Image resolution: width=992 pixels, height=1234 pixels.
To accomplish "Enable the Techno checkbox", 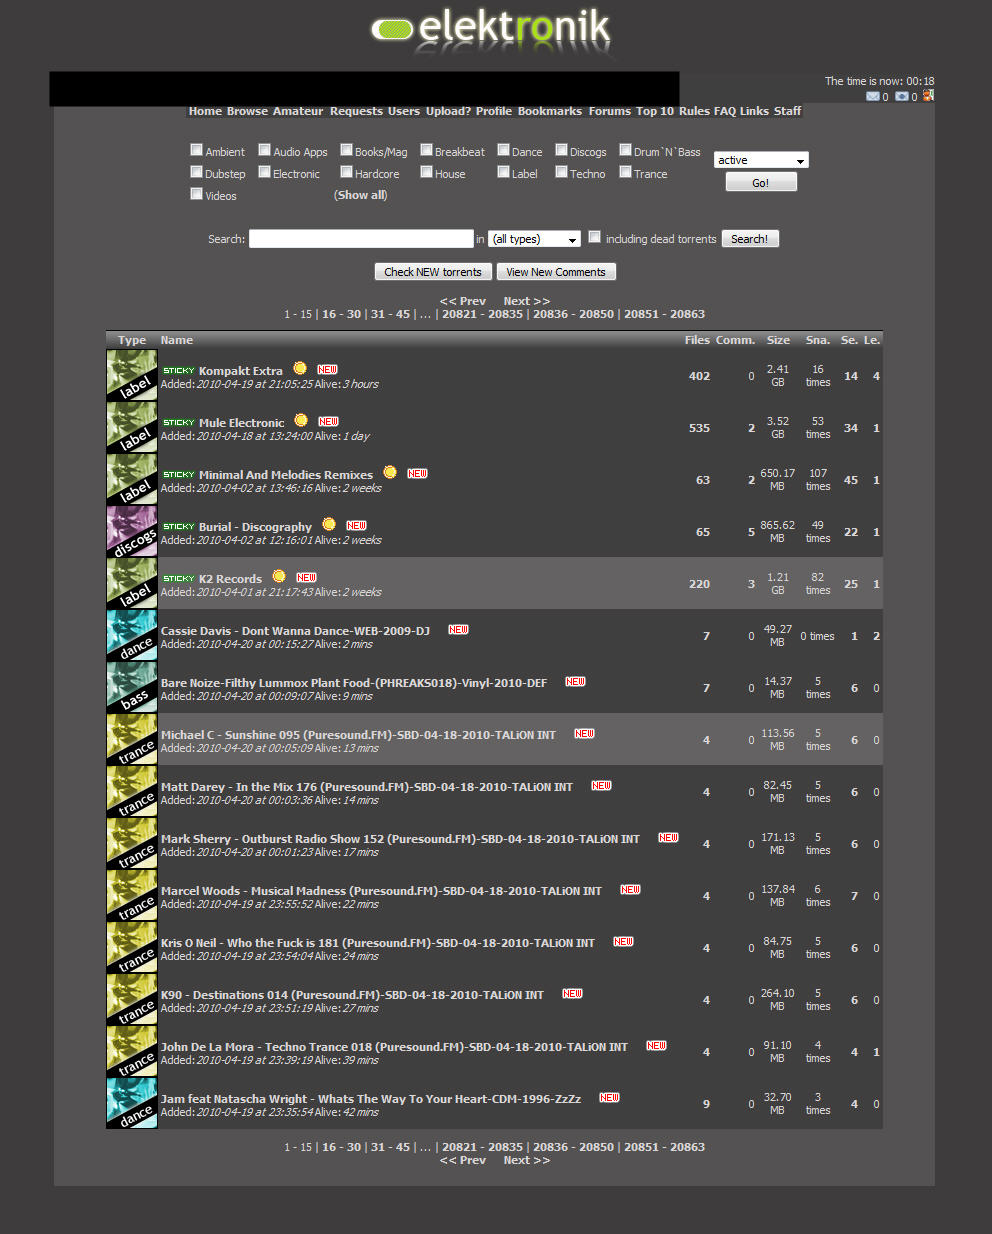I will (x=562, y=172).
